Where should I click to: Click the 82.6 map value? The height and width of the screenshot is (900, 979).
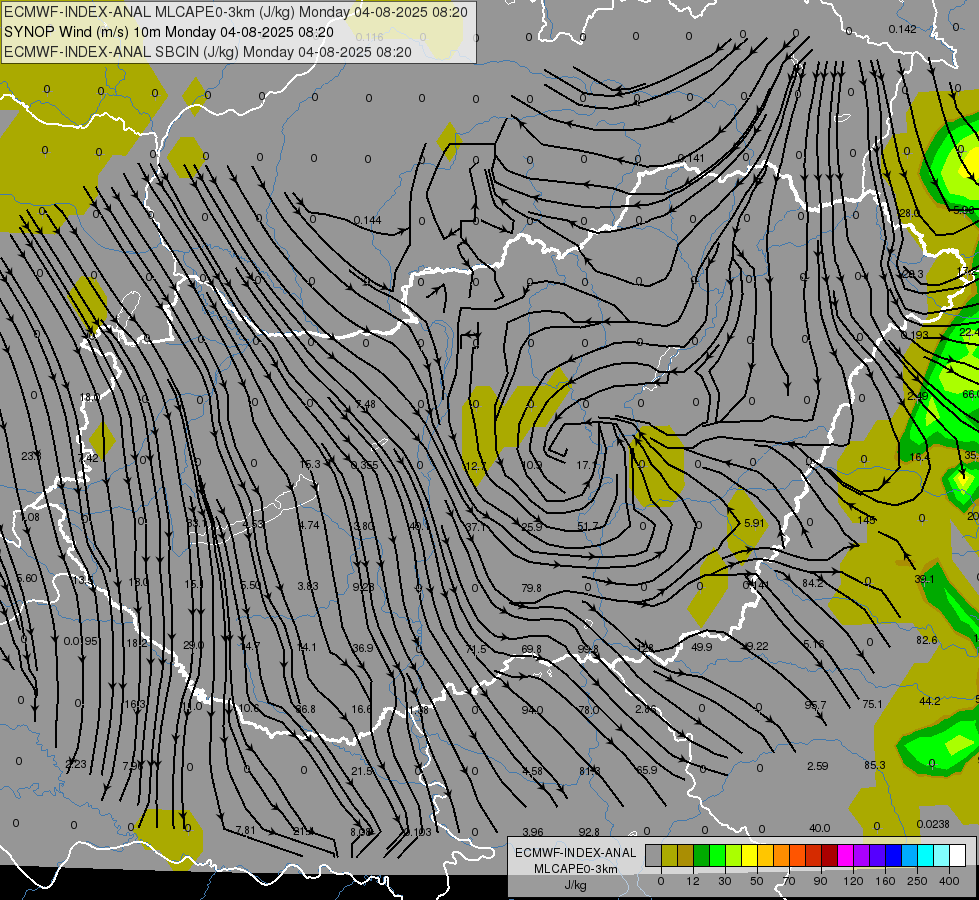(927, 640)
